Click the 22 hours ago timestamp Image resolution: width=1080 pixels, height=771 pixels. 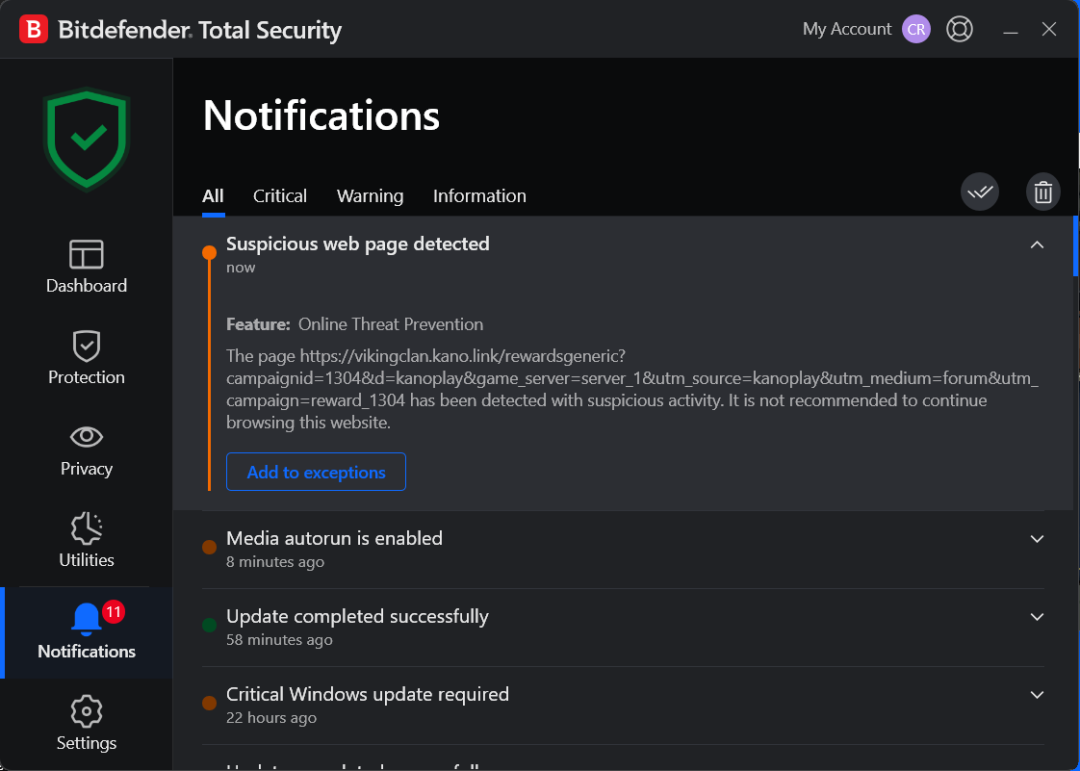(x=271, y=718)
